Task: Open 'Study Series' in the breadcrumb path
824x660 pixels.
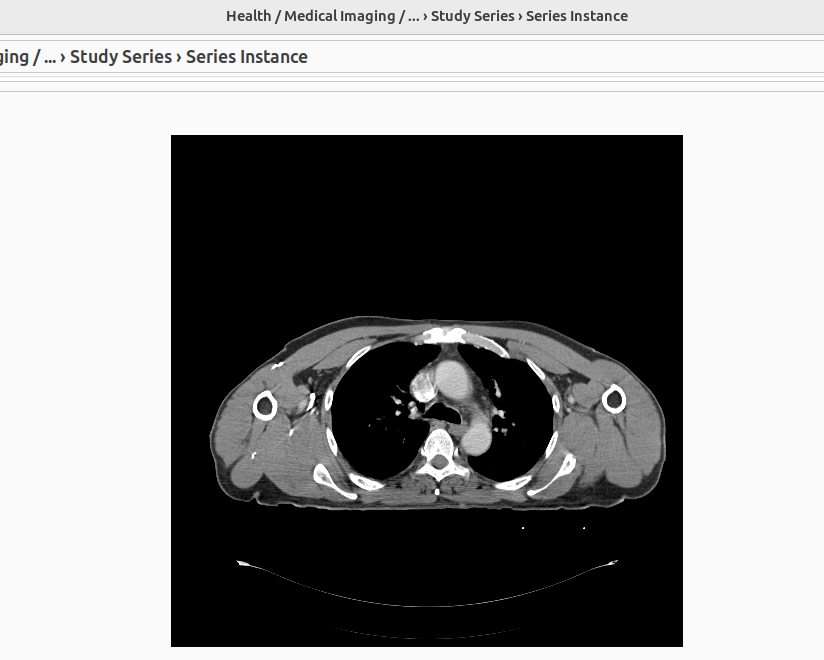Action: click(121, 57)
